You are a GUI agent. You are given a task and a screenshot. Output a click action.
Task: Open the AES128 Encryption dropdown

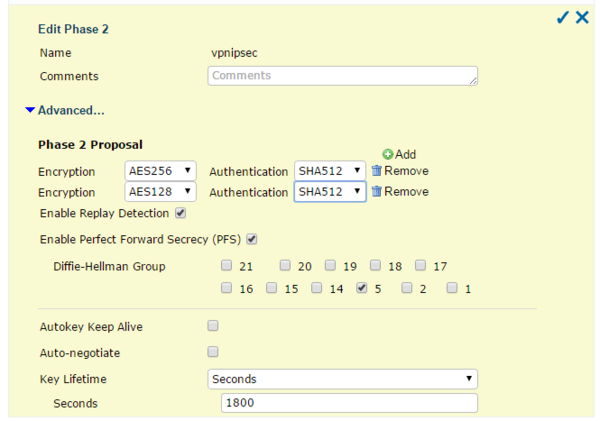point(160,192)
